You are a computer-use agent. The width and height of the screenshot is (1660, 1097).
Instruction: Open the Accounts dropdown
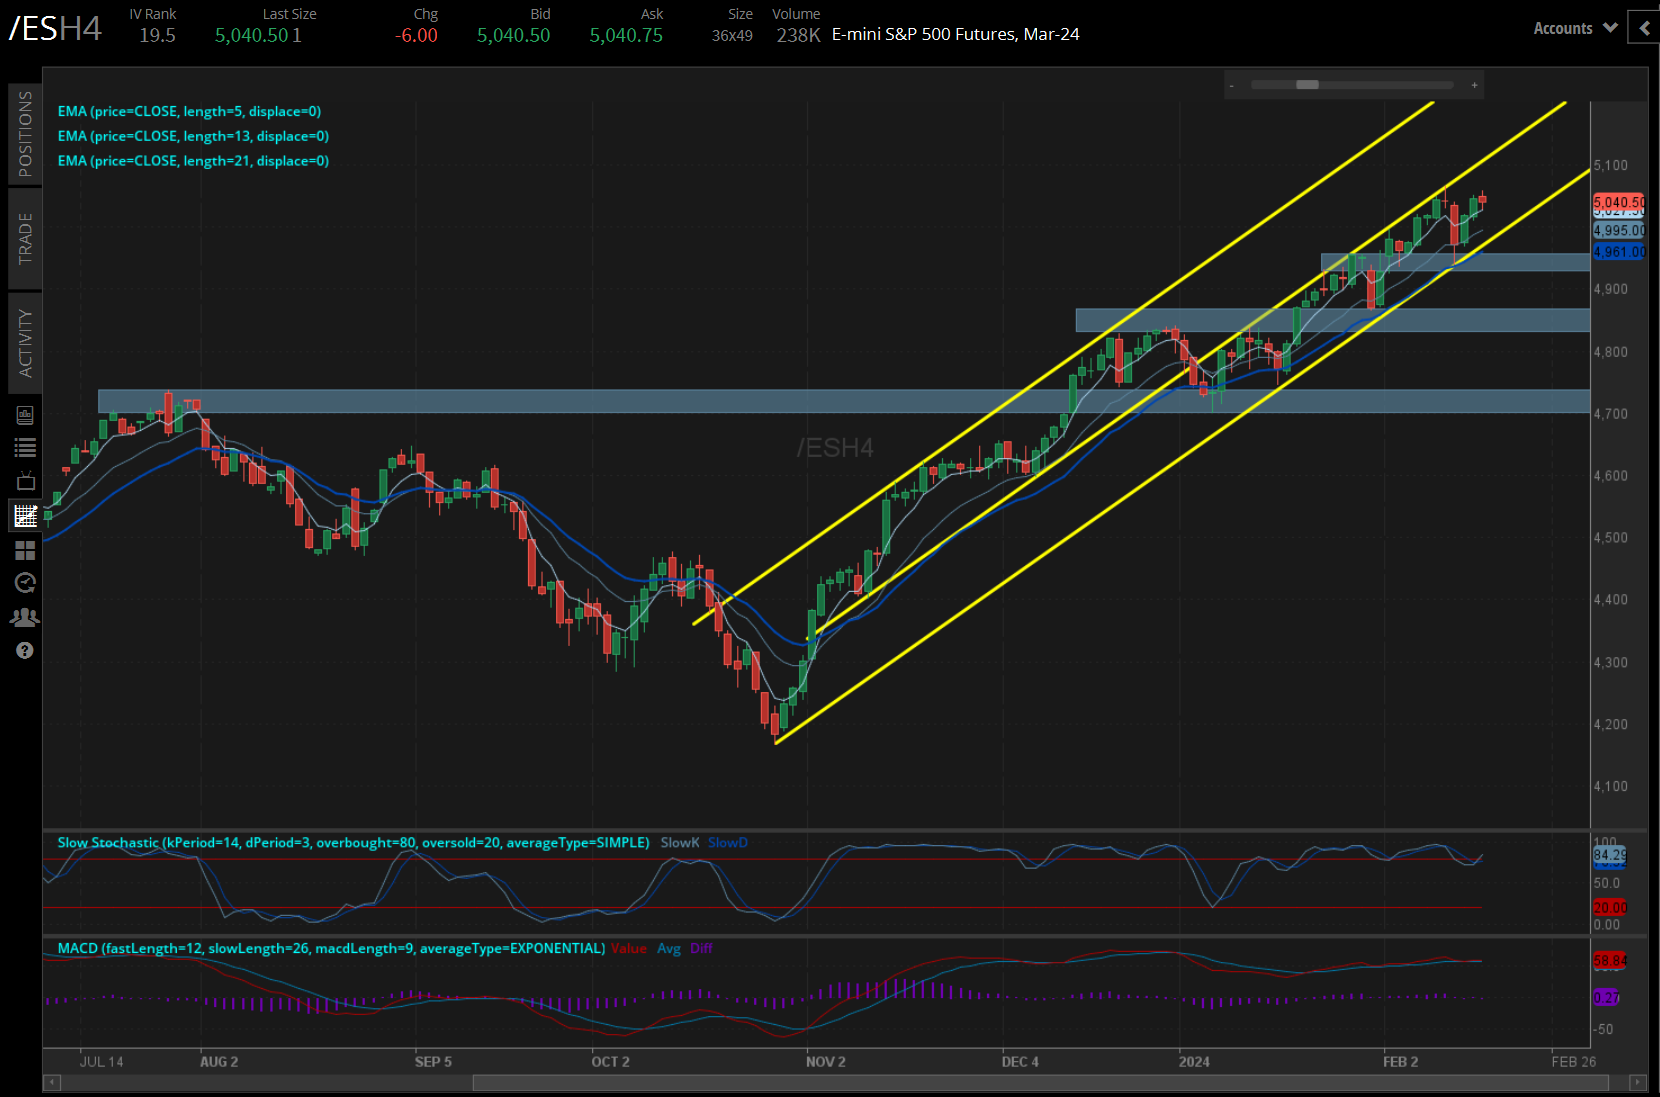[1574, 28]
